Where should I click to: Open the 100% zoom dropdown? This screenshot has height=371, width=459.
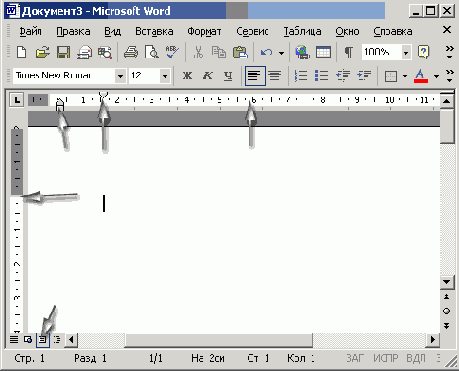[406, 53]
